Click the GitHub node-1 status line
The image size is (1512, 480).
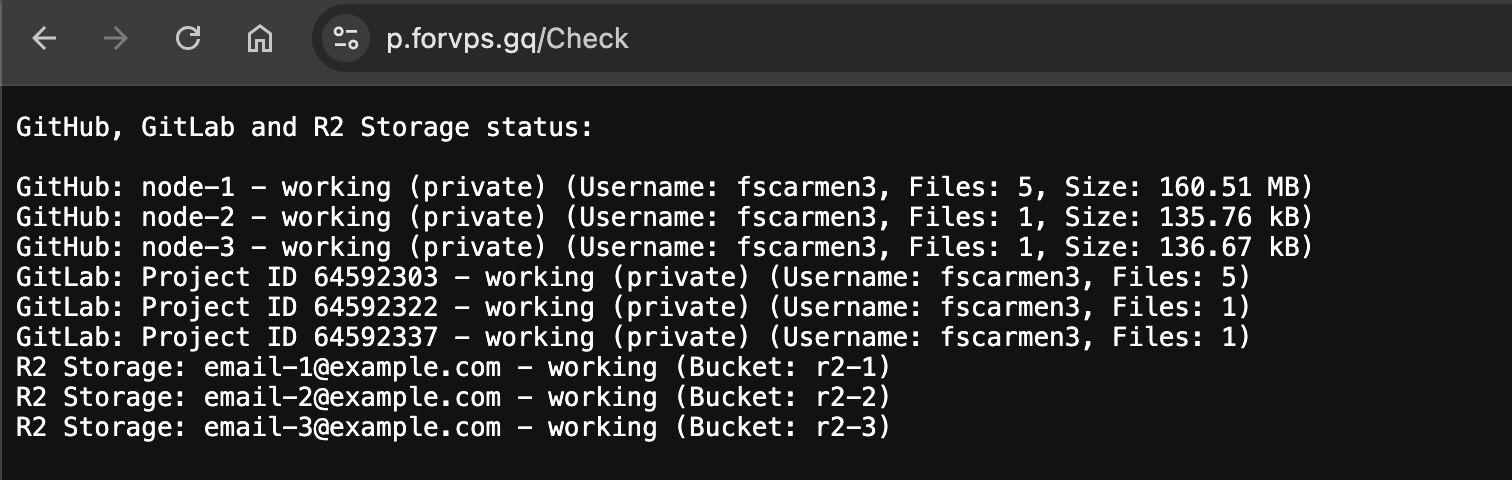(x=663, y=187)
